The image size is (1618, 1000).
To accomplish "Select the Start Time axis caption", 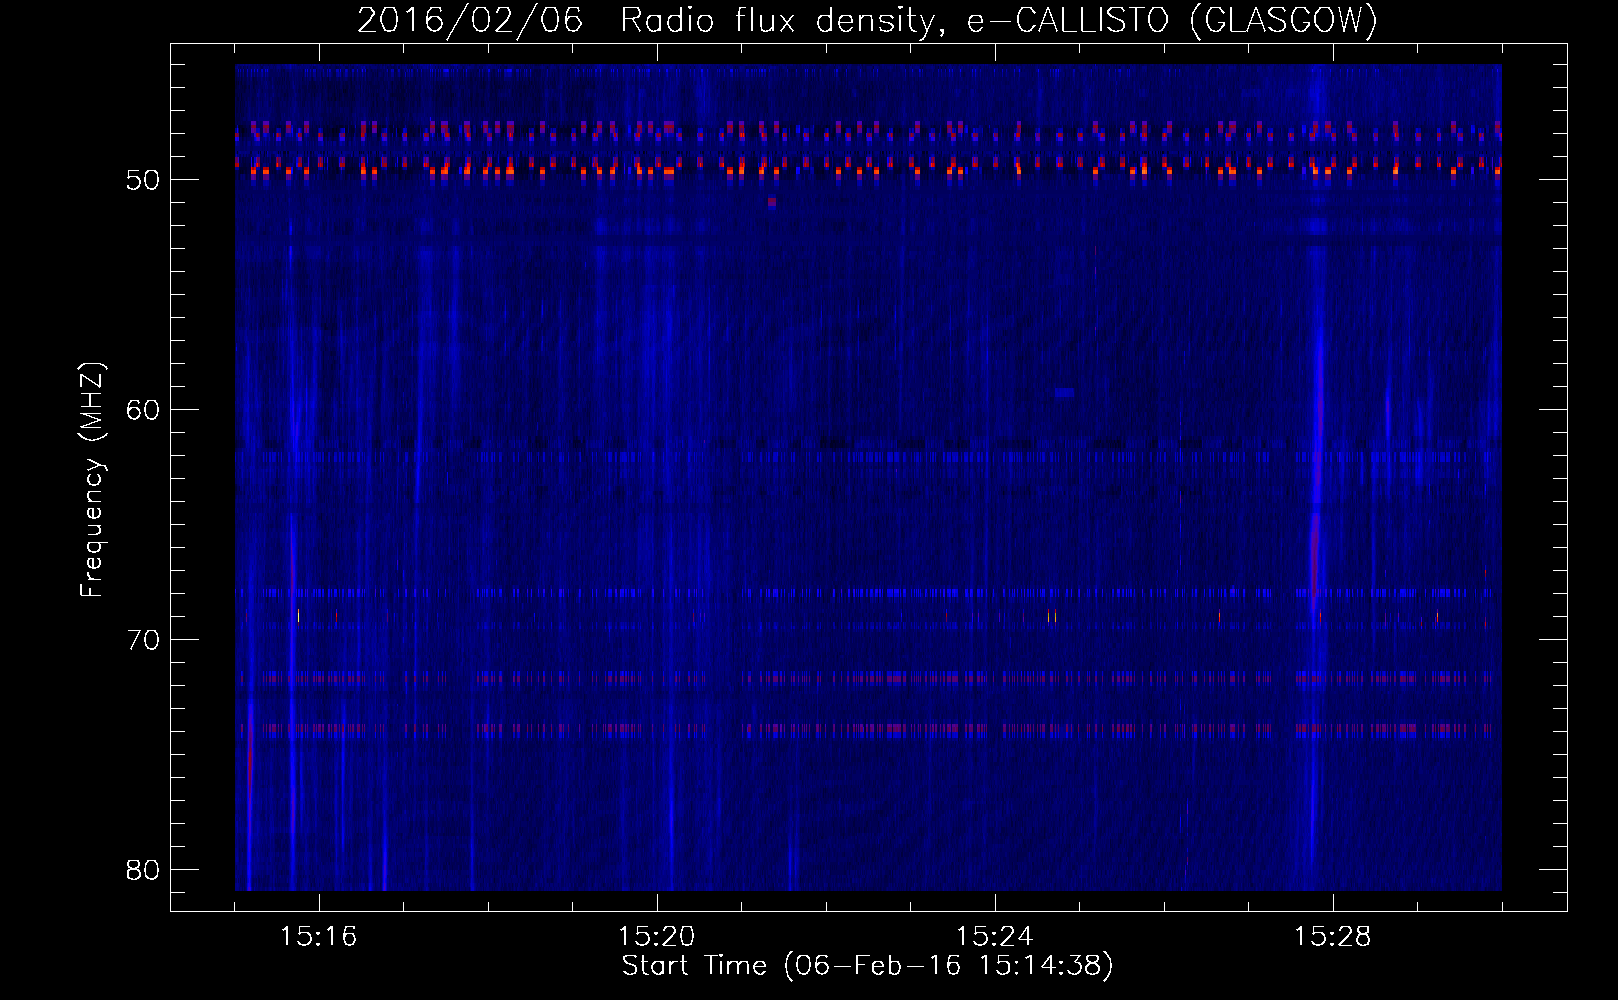I will (867, 966).
